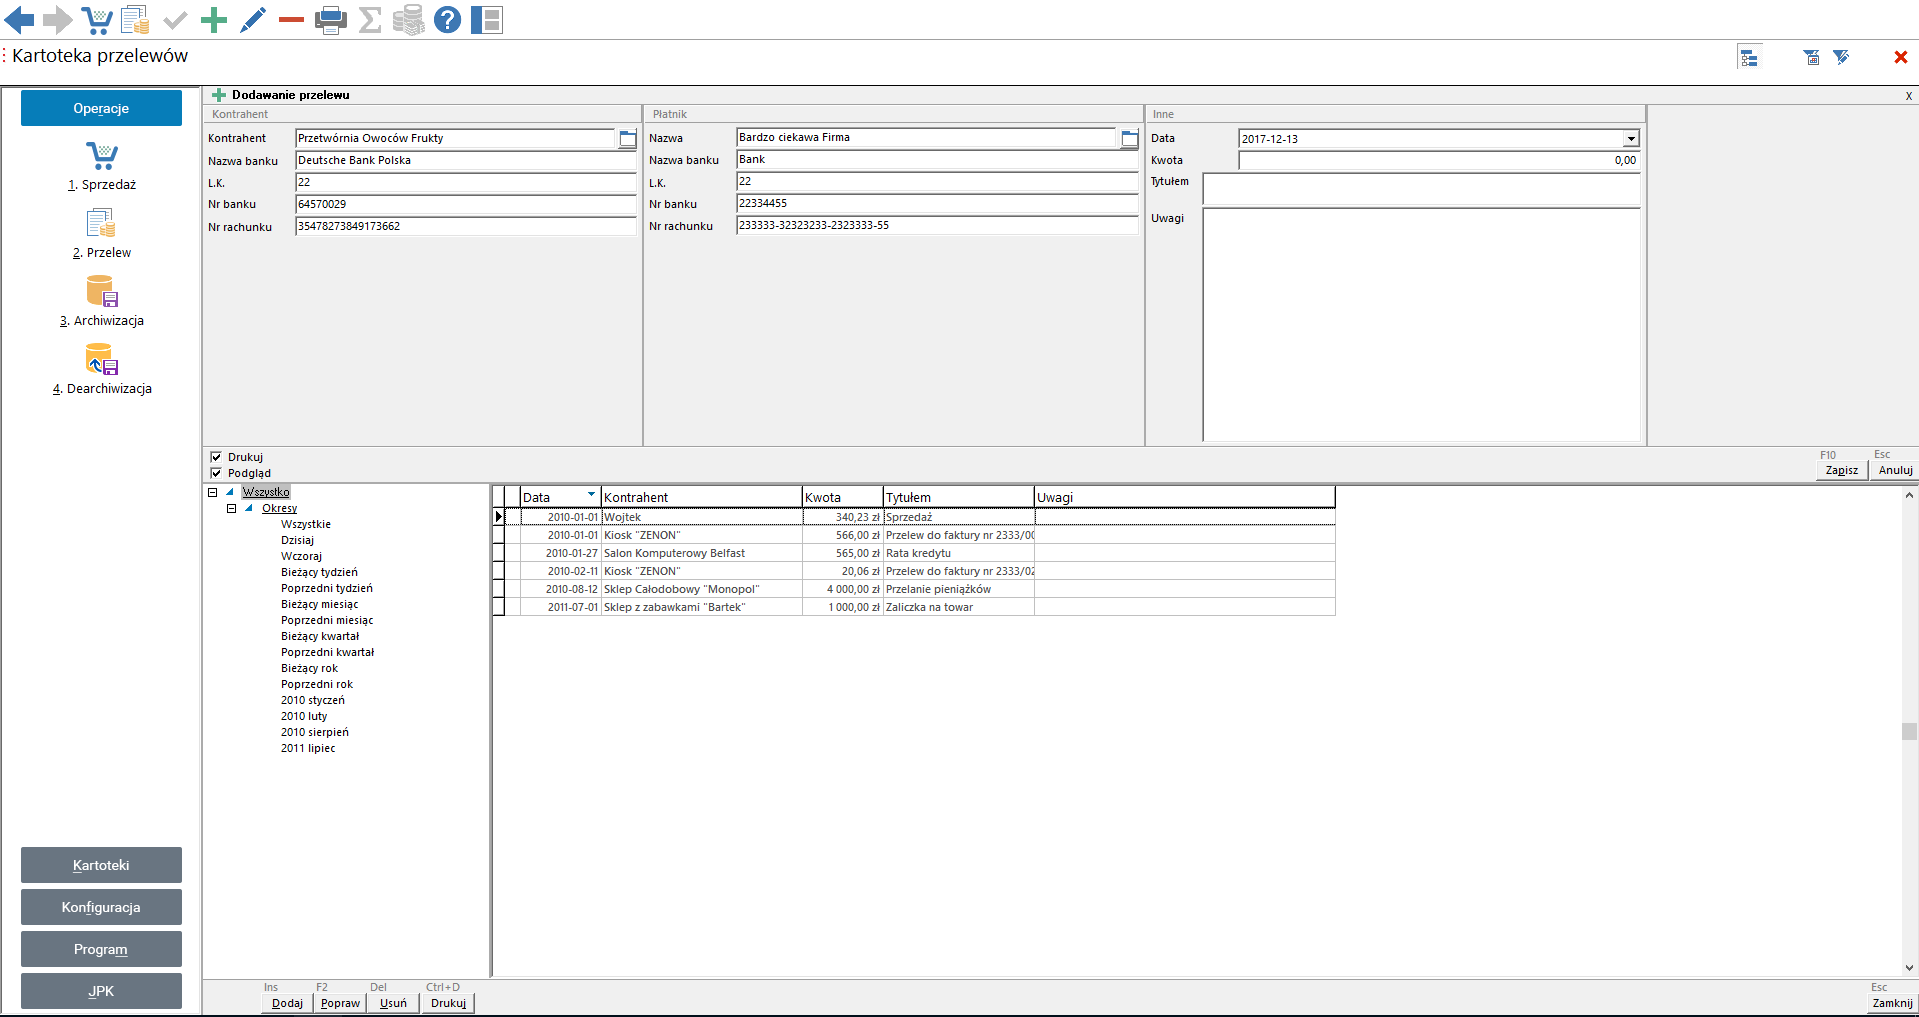Viewport: 1919px width, 1017px height.
Task: Open the shopping cart sales icon in toolbar
Action: [97, 19]
